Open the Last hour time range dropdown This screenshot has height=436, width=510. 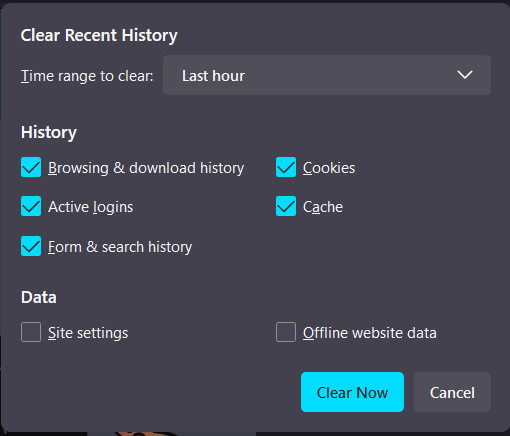click(x=327, y=75)
